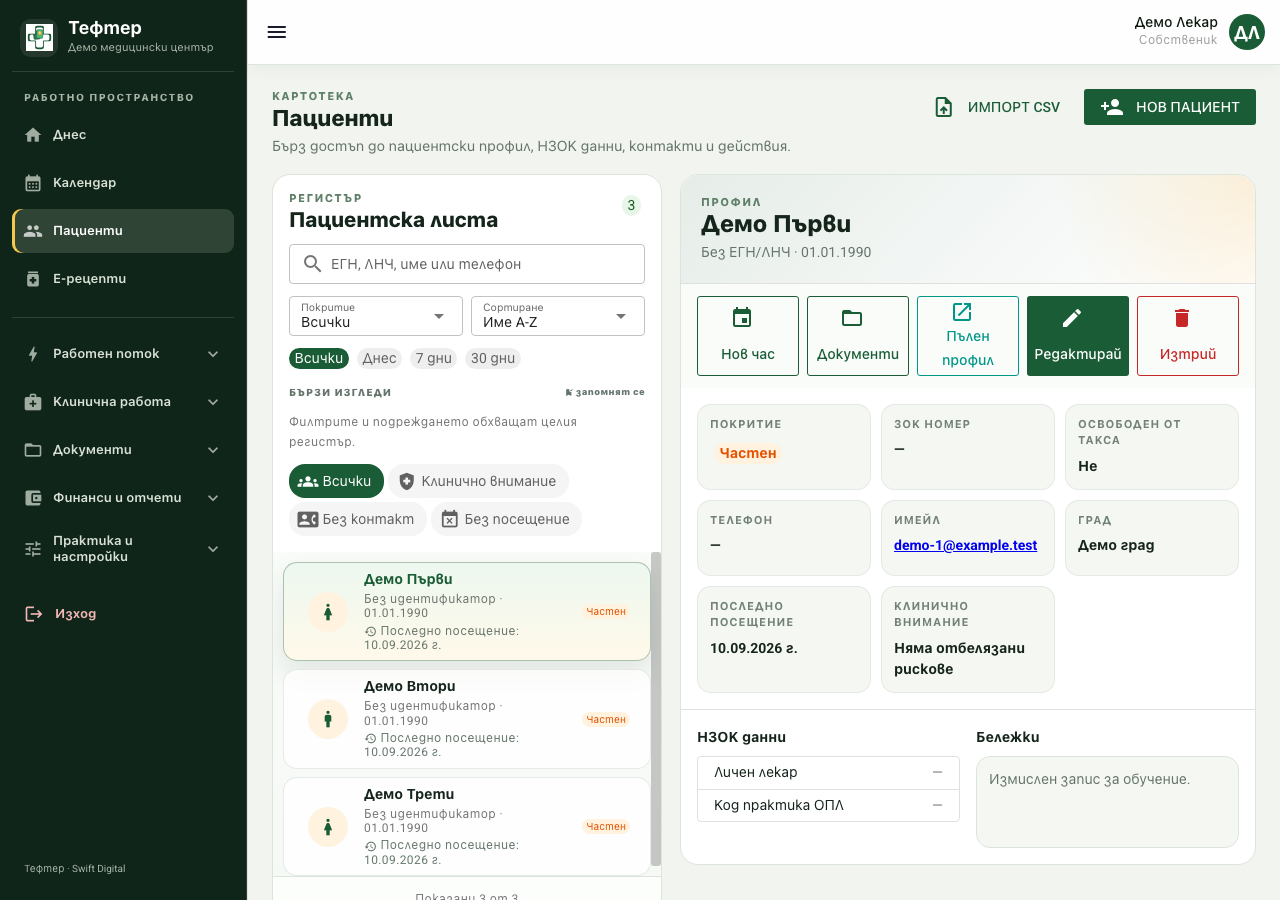Click the Тефтер logo icon
The height and width of the screenshot is (900, 1280).
click(39, 37)
